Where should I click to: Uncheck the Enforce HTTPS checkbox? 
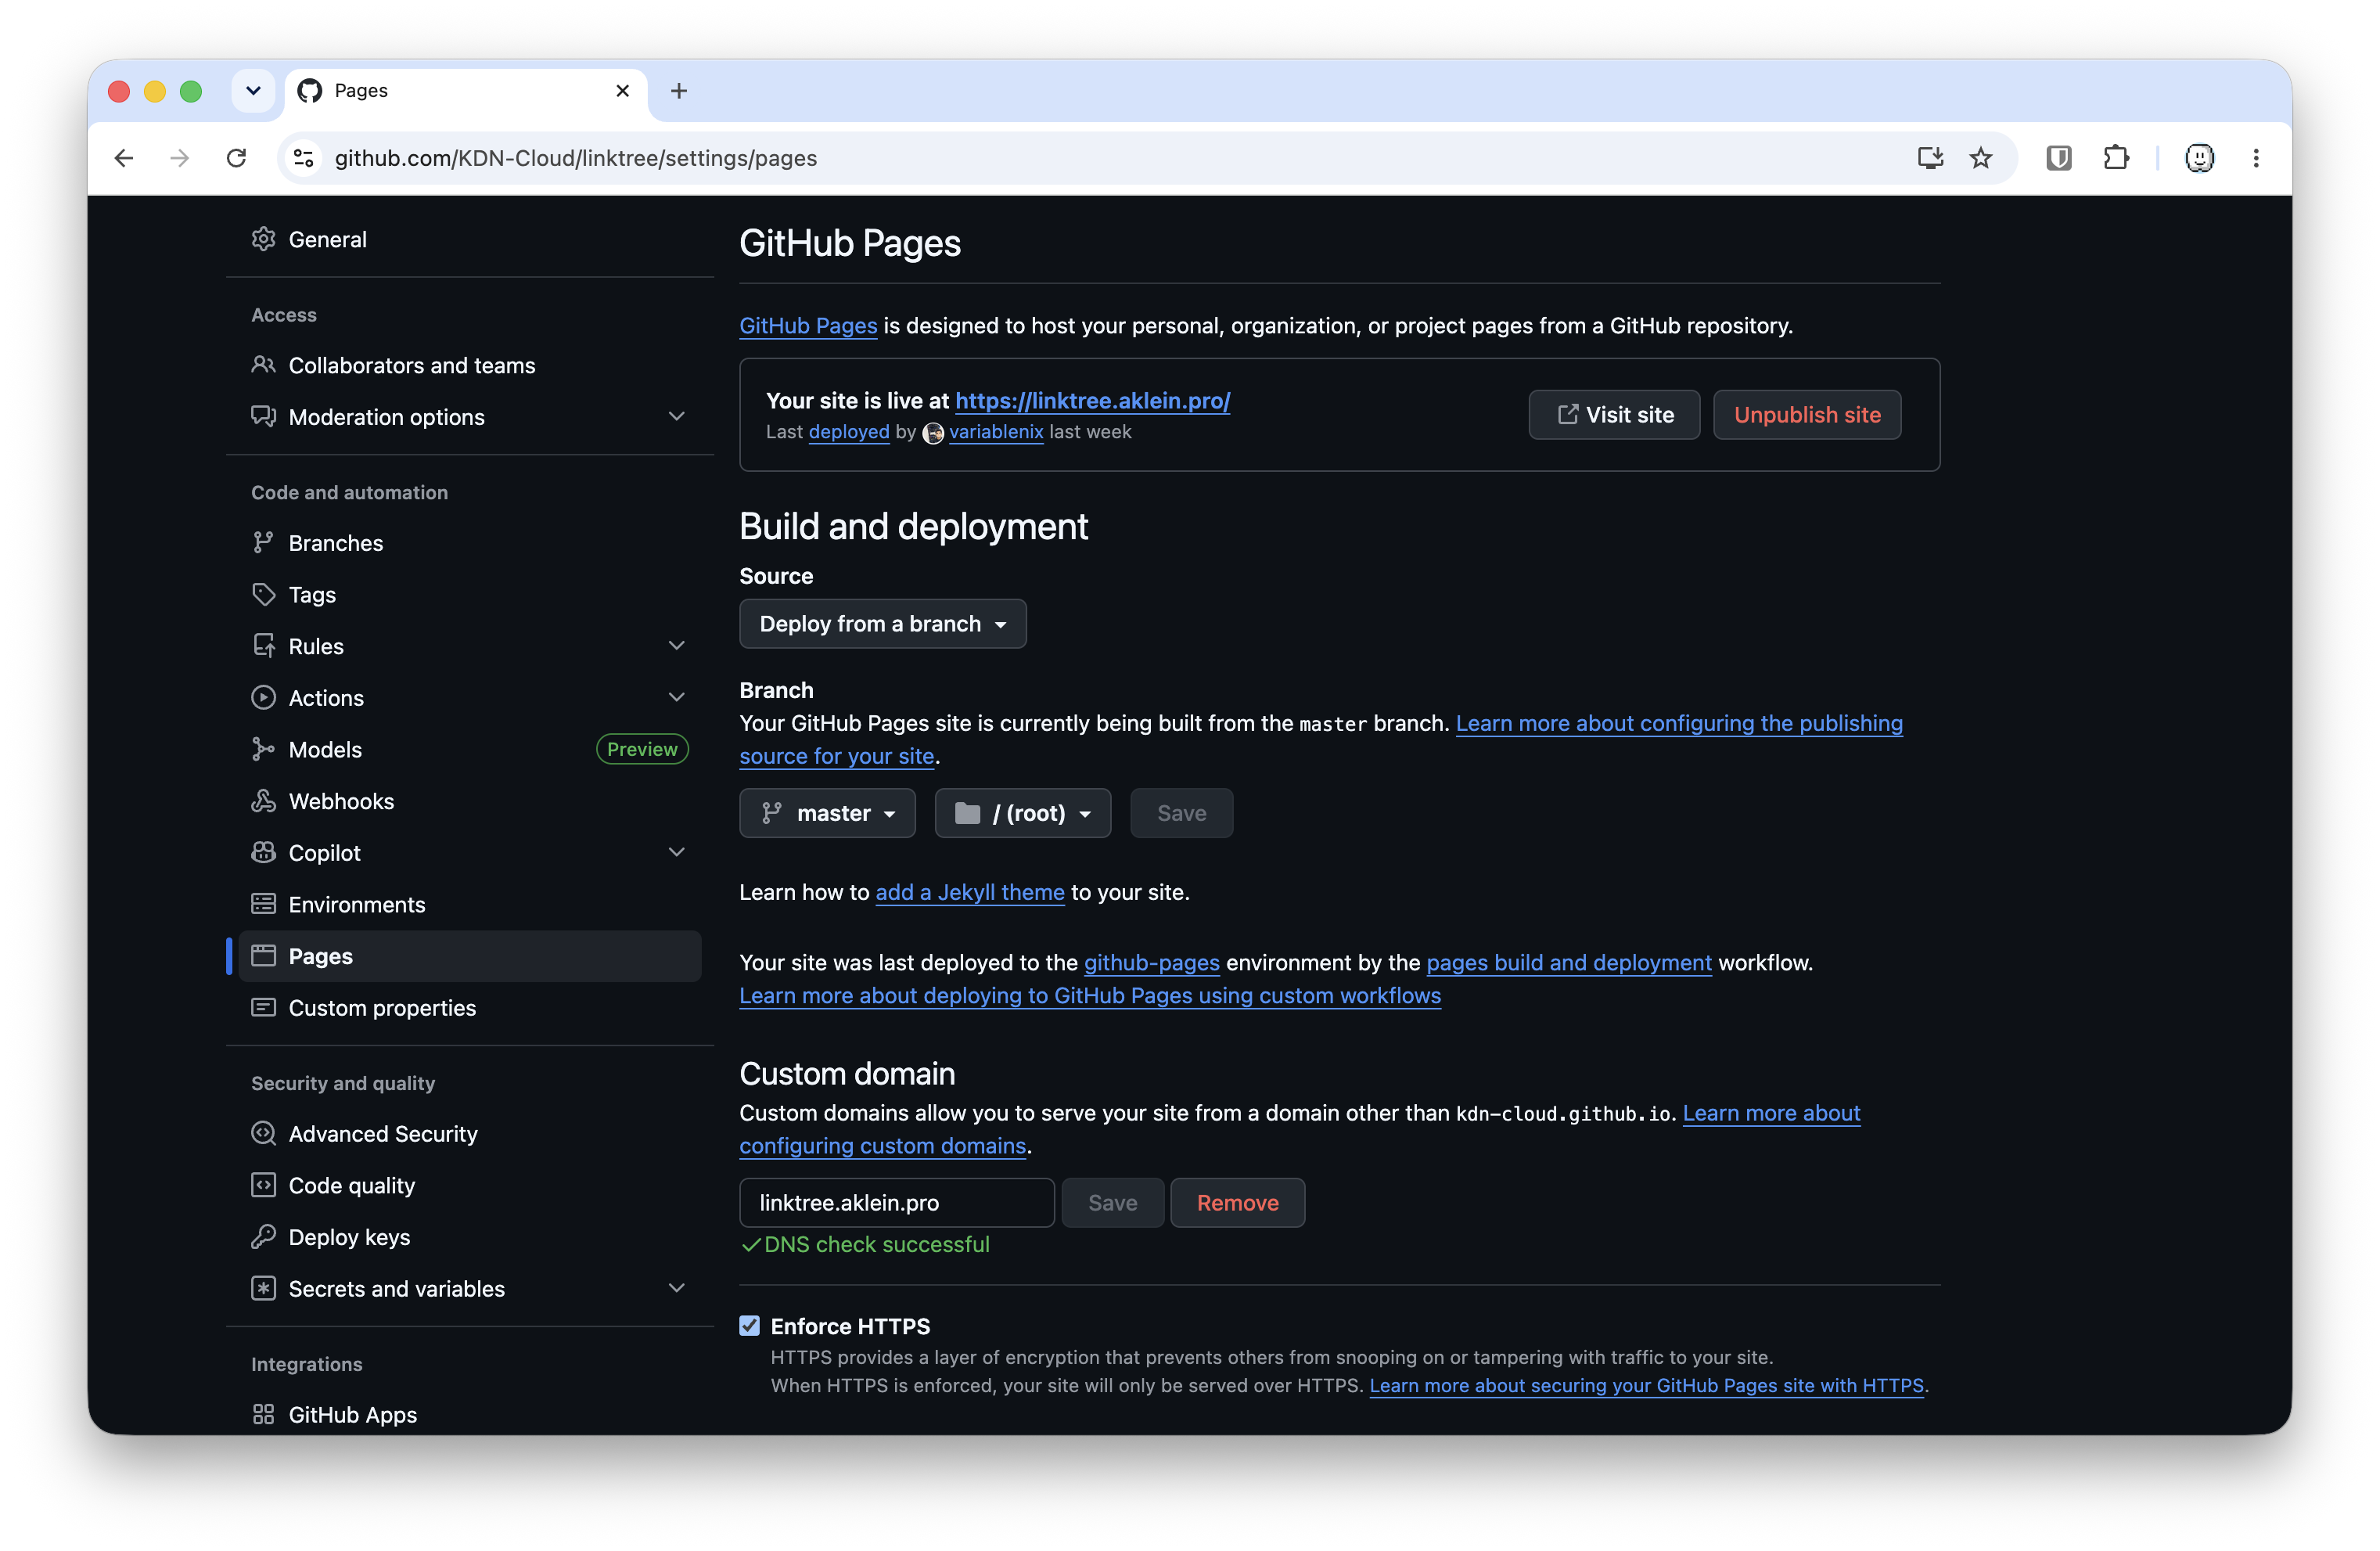click(749, 1325)
